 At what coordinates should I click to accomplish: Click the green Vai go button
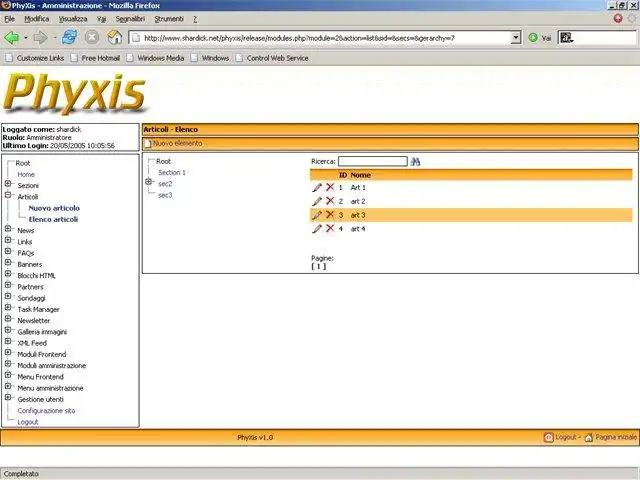[533, 38]
